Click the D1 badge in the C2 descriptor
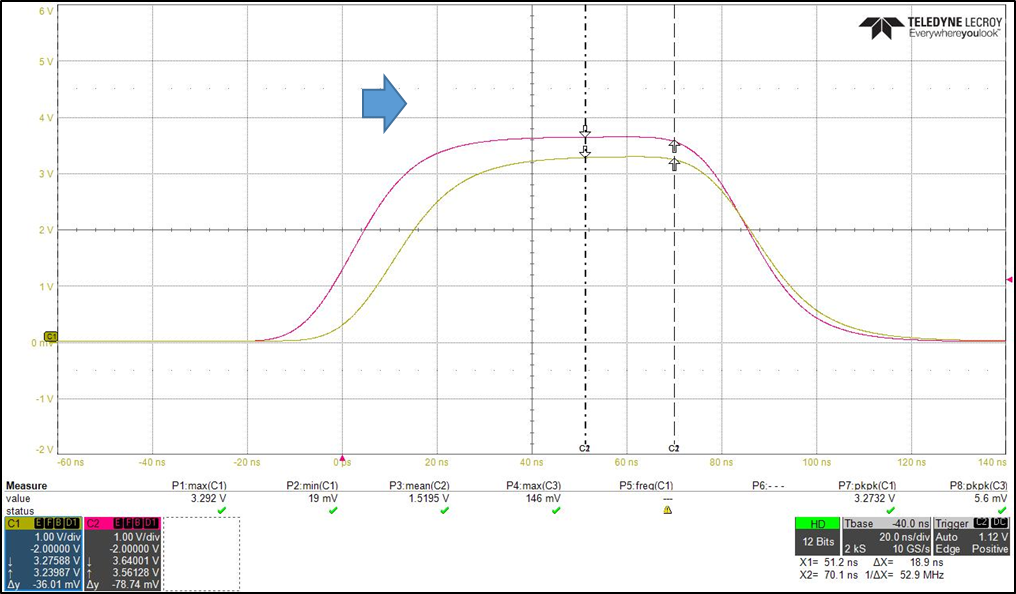The height and width of the screenshot is (594, 1016). tap(151, 523)
